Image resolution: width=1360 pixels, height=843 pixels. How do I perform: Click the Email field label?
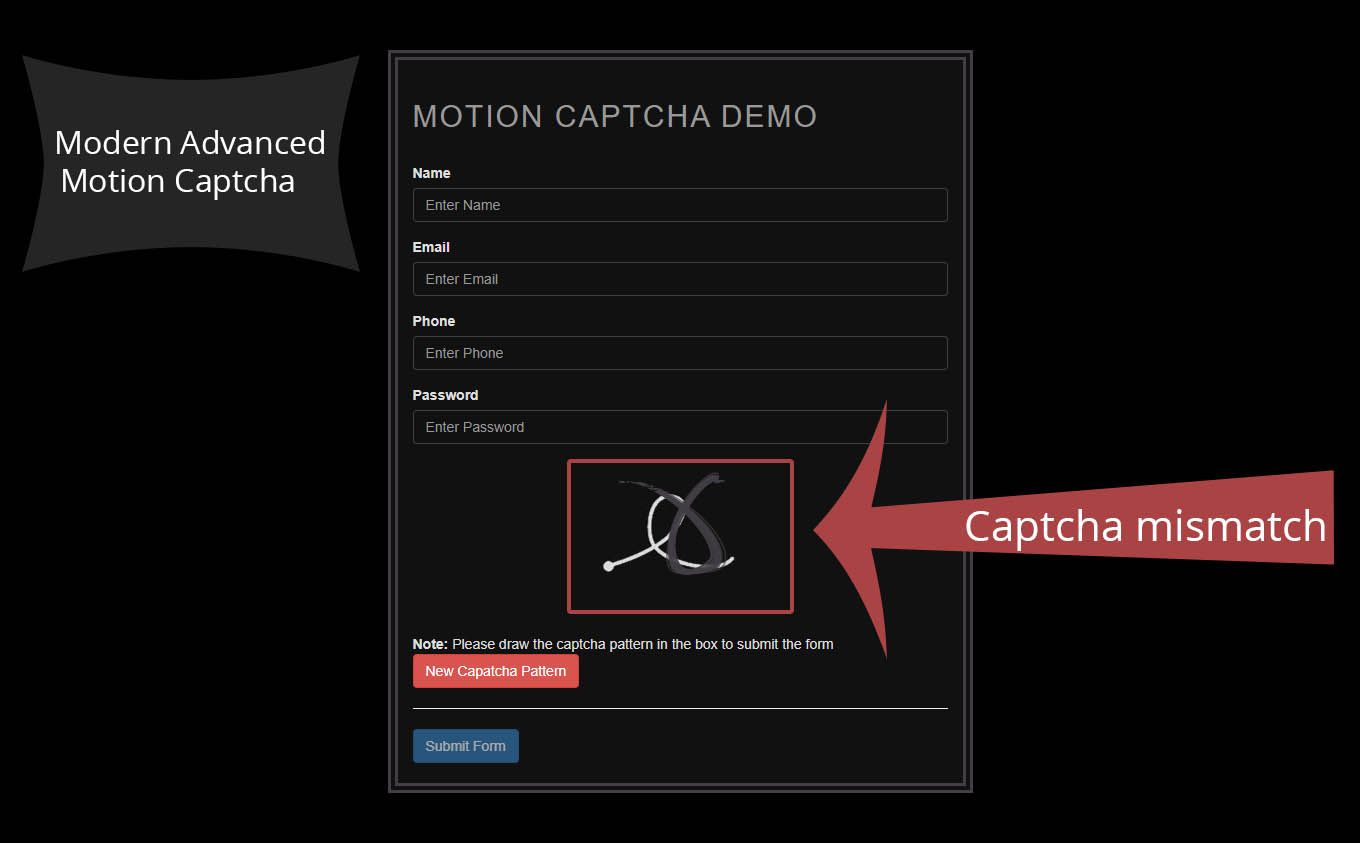(x=431, y=247)
